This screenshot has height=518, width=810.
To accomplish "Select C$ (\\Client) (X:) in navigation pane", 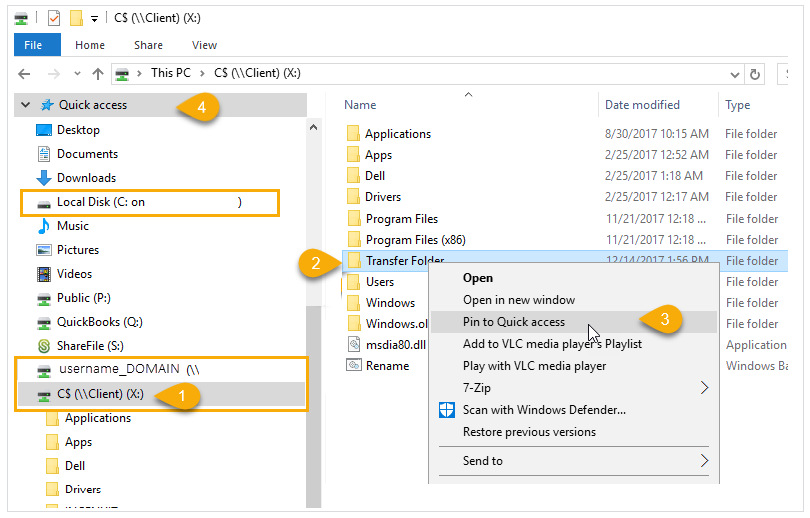I will coord(100,394).
